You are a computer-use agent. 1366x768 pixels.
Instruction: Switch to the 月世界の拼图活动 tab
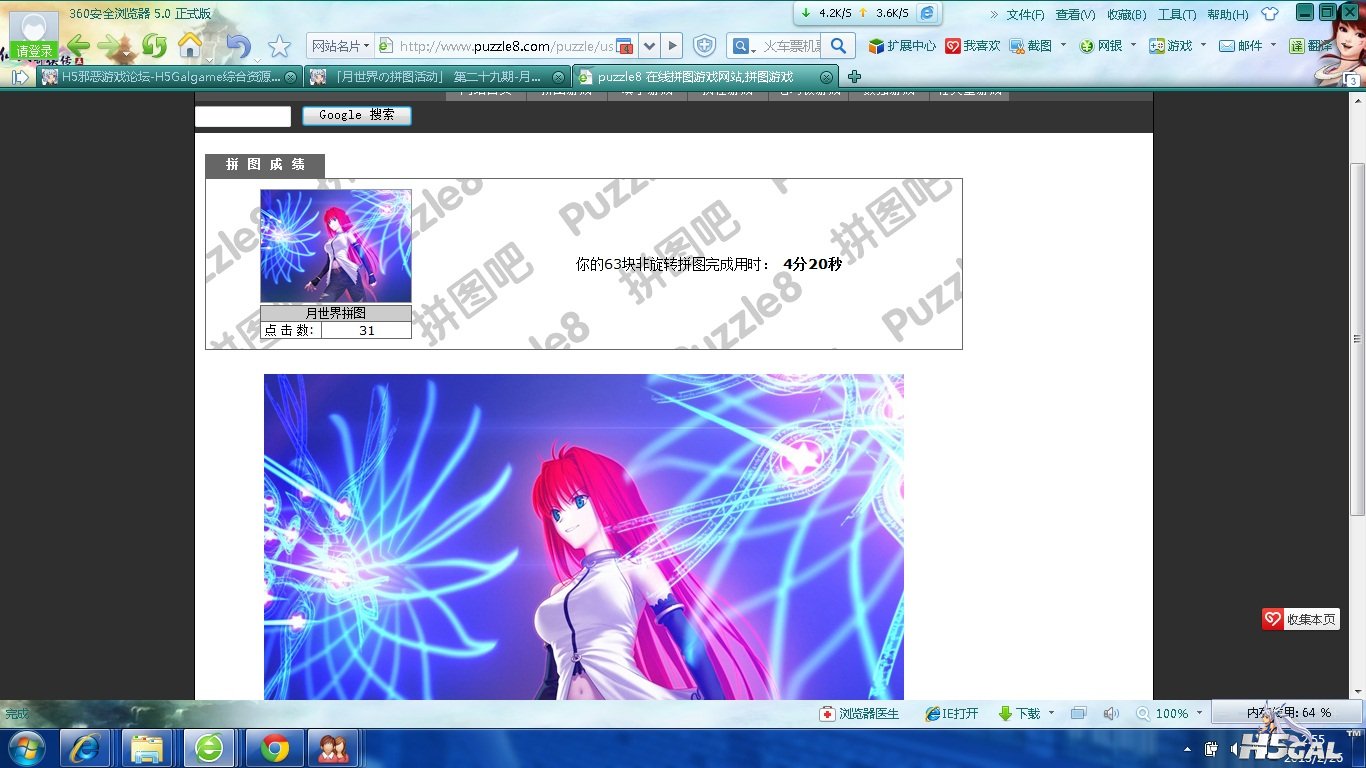point(437,76)
